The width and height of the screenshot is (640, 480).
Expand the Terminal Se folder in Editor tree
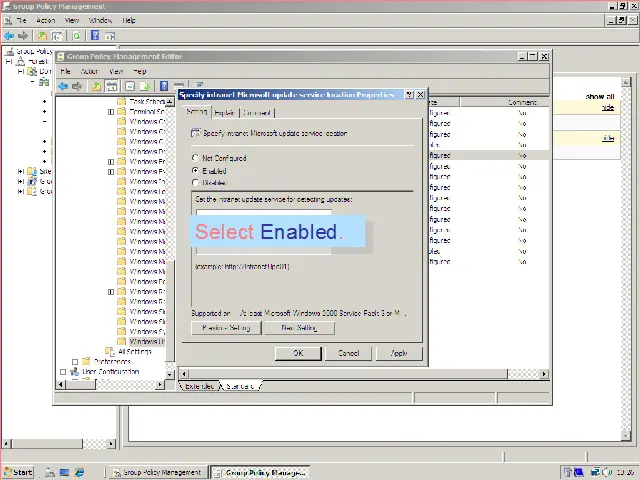click(x=111, y=111)
